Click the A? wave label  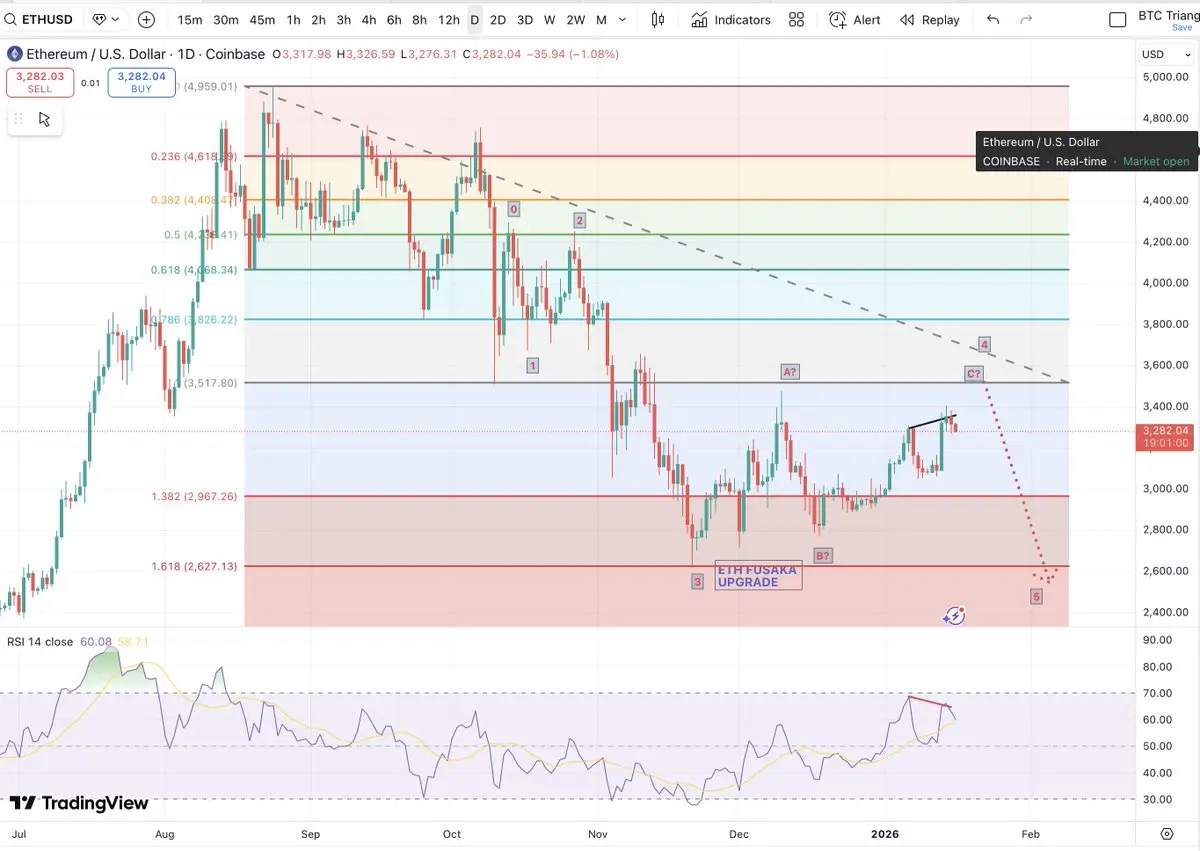(790, 372)
